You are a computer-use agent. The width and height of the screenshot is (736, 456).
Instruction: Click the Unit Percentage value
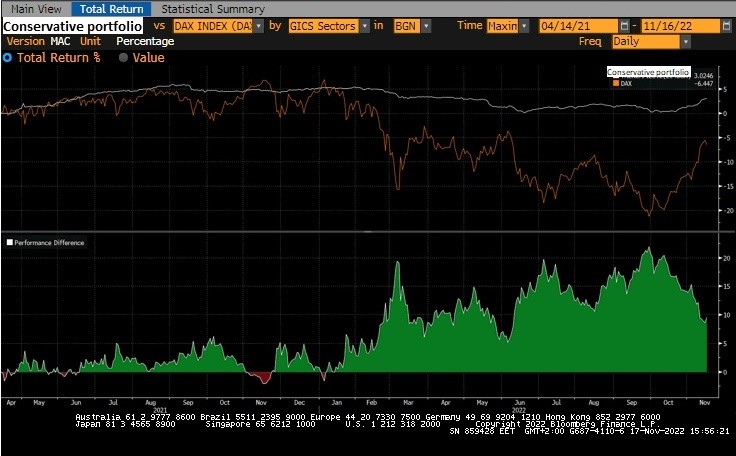click(x=145, y=41)
